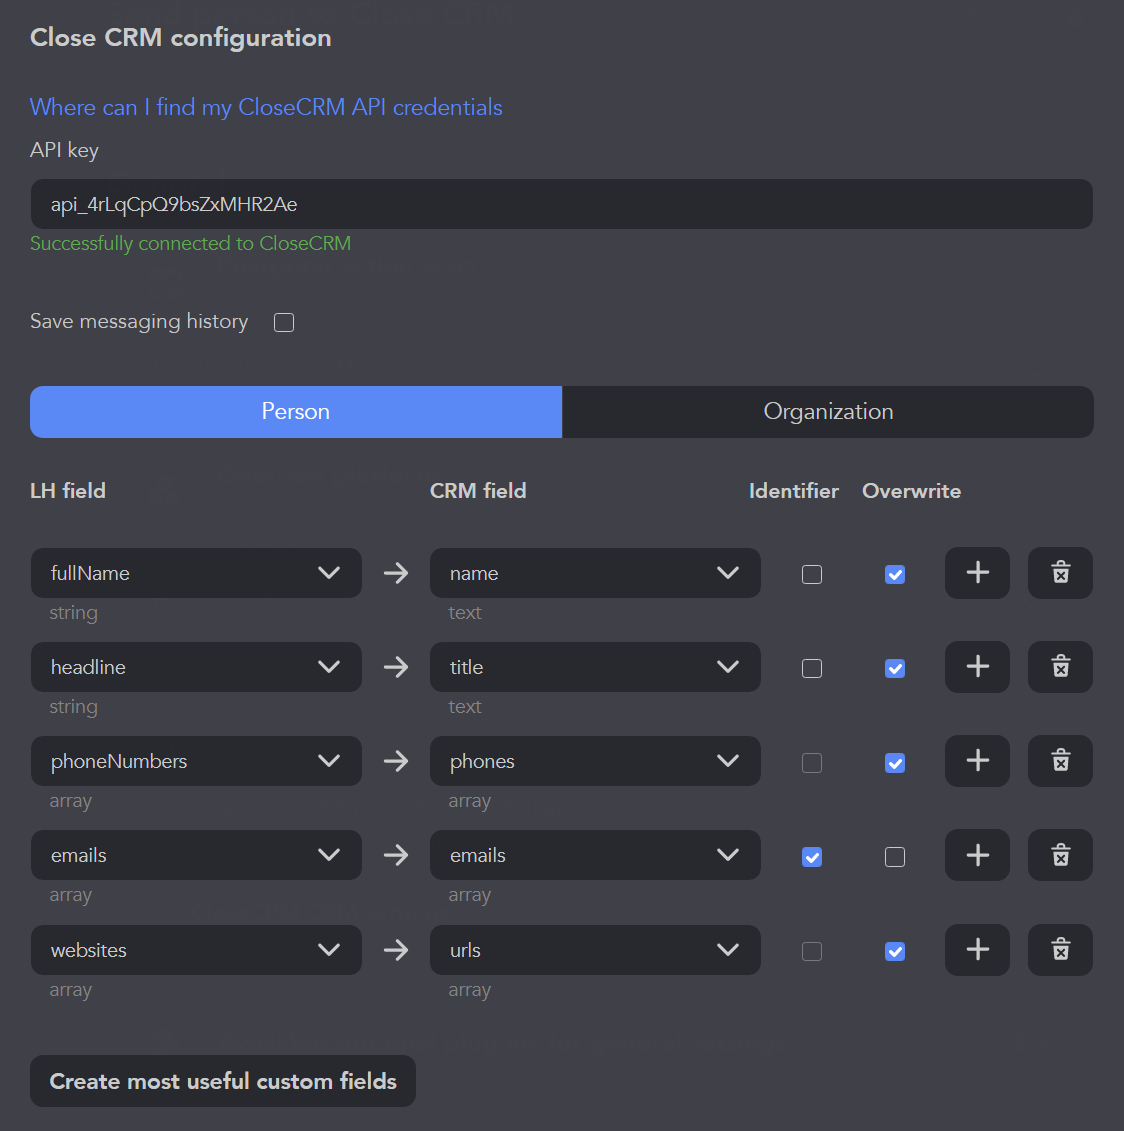1124x1131 pixels.
Task: Click the Successfully connected to CloseCRM message
Action: tap(190, 244)
